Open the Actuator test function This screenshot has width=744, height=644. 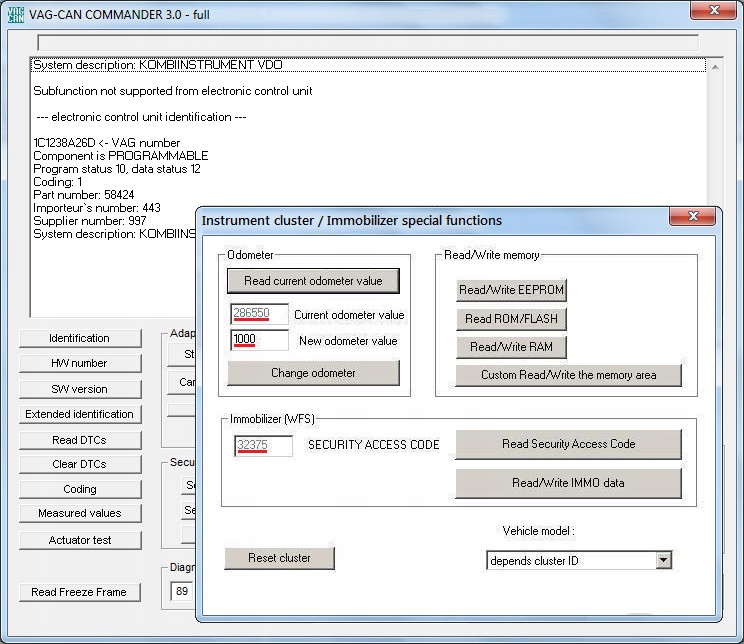coord(80,540)
